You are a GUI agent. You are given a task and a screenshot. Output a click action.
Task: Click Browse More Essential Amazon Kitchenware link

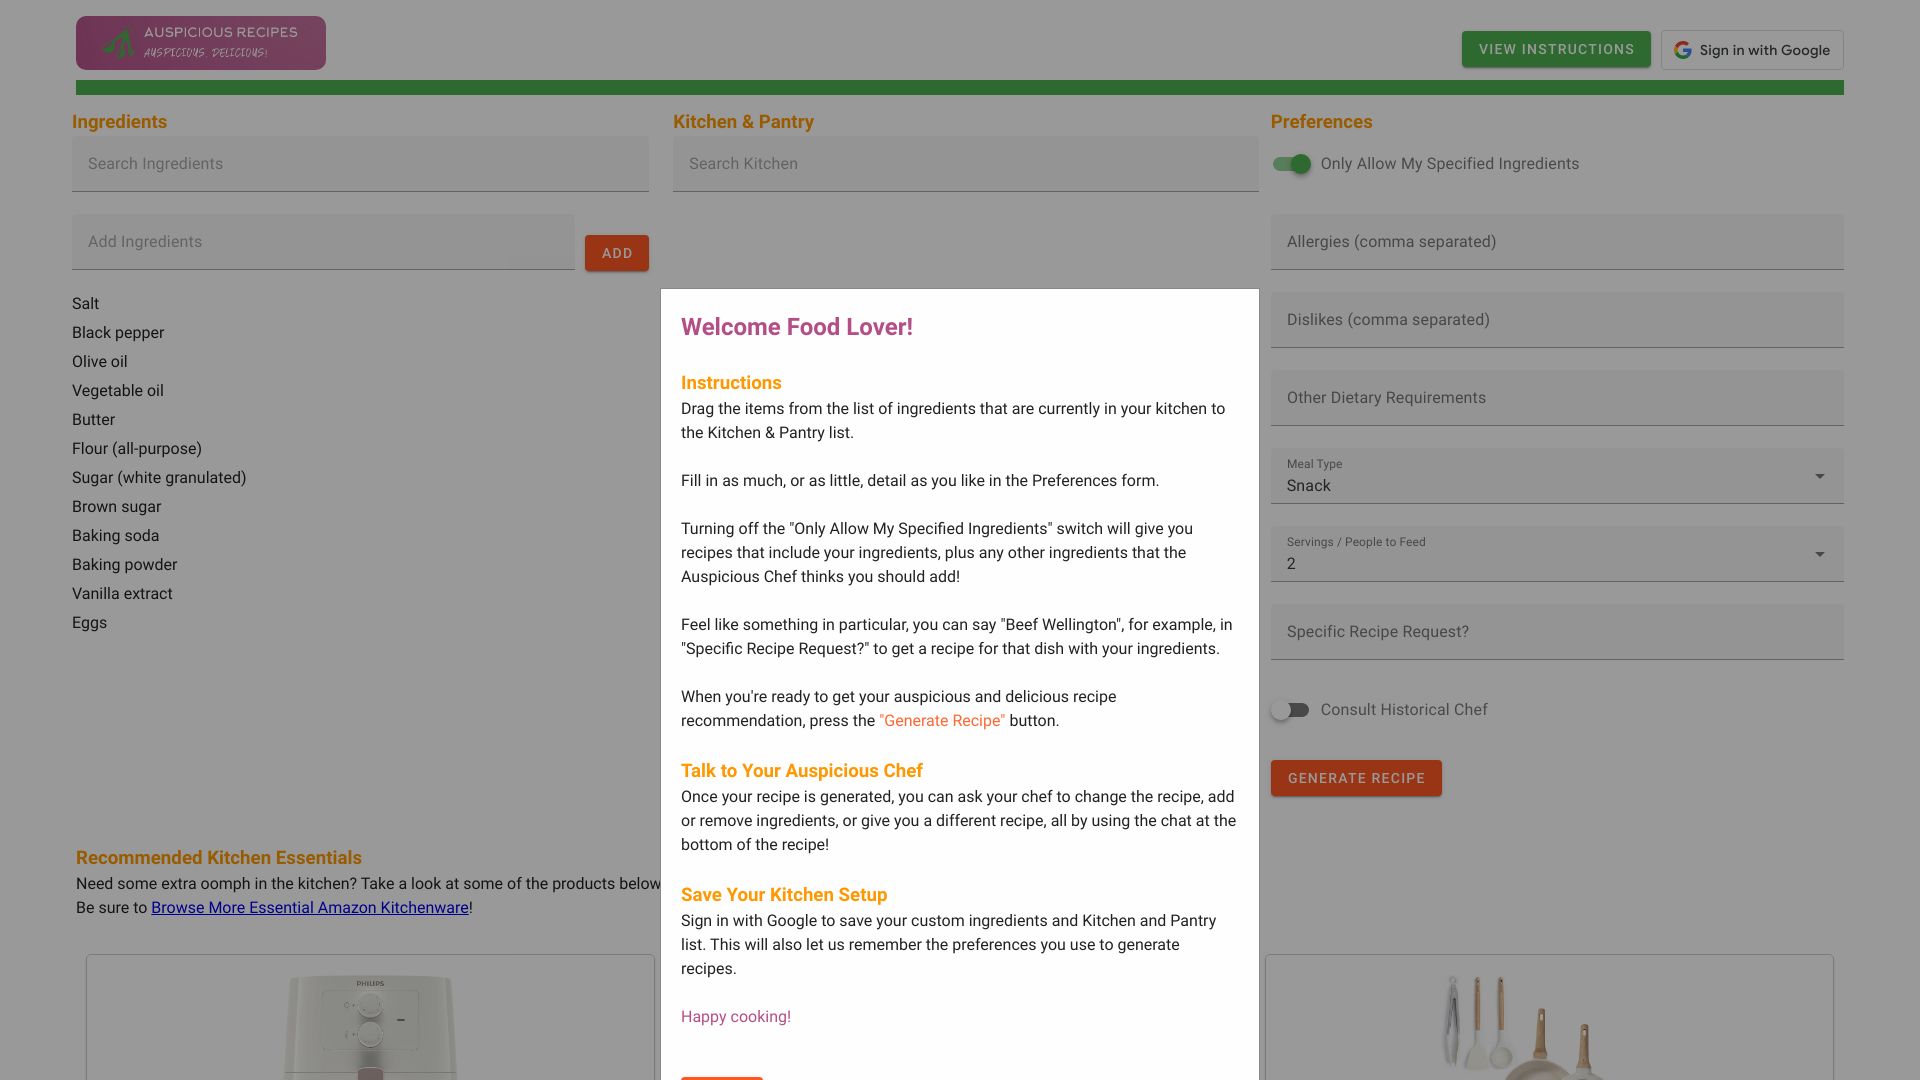(310, 907)
